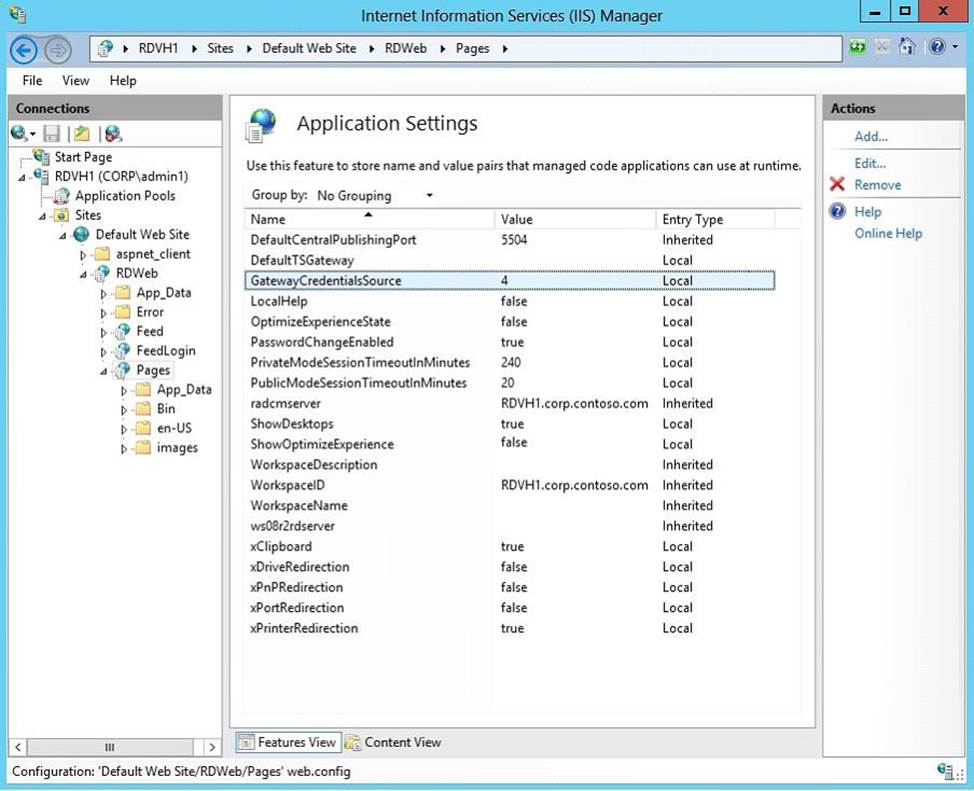
Task: Switch to the Content View tab
Action: click(x=393, y=742)
